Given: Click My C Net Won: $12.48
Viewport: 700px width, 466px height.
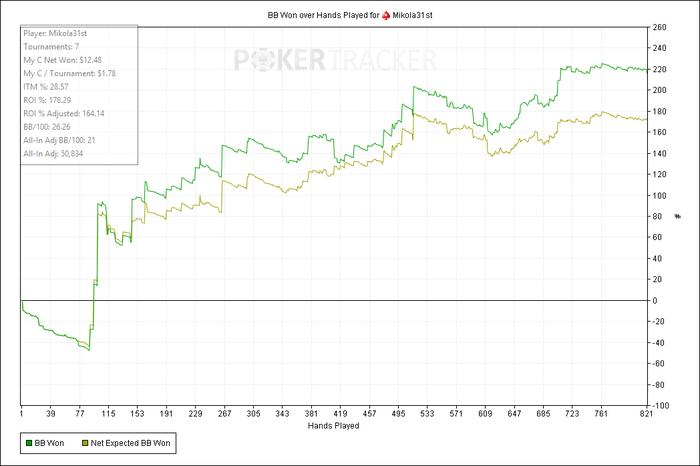Looking at the screenshot, I should pos(62,60).
